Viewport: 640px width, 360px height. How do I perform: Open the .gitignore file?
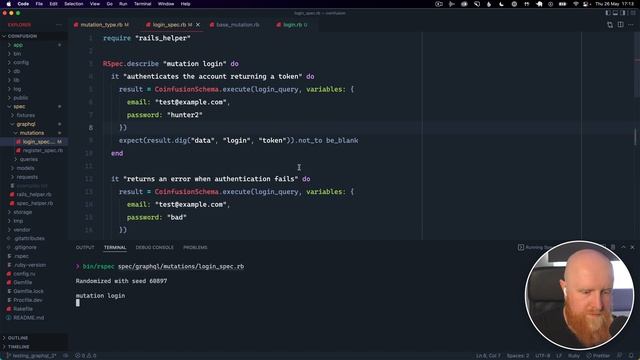point(25,247)
